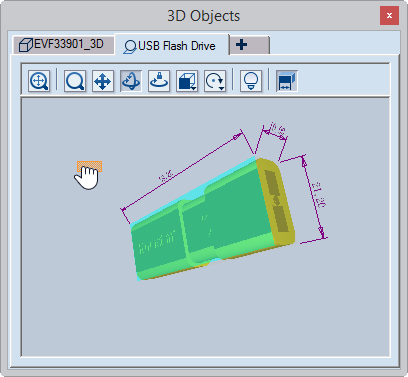This screenshot has width=408, height=377.
Task: Add a new tab with plus button
Action: point(249,45)
